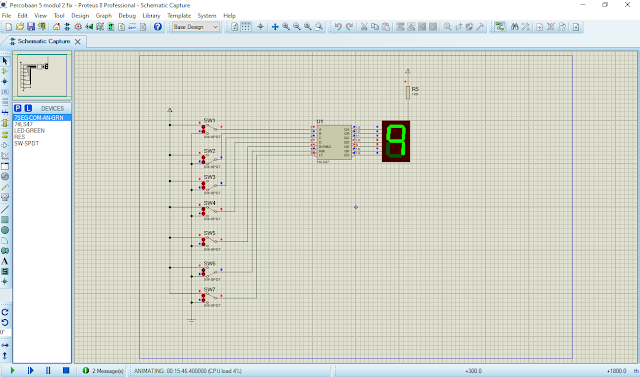The image size is (640, 377).
Task: Rotate anticlockwise using the rotation icon
Action: point(5,322)
